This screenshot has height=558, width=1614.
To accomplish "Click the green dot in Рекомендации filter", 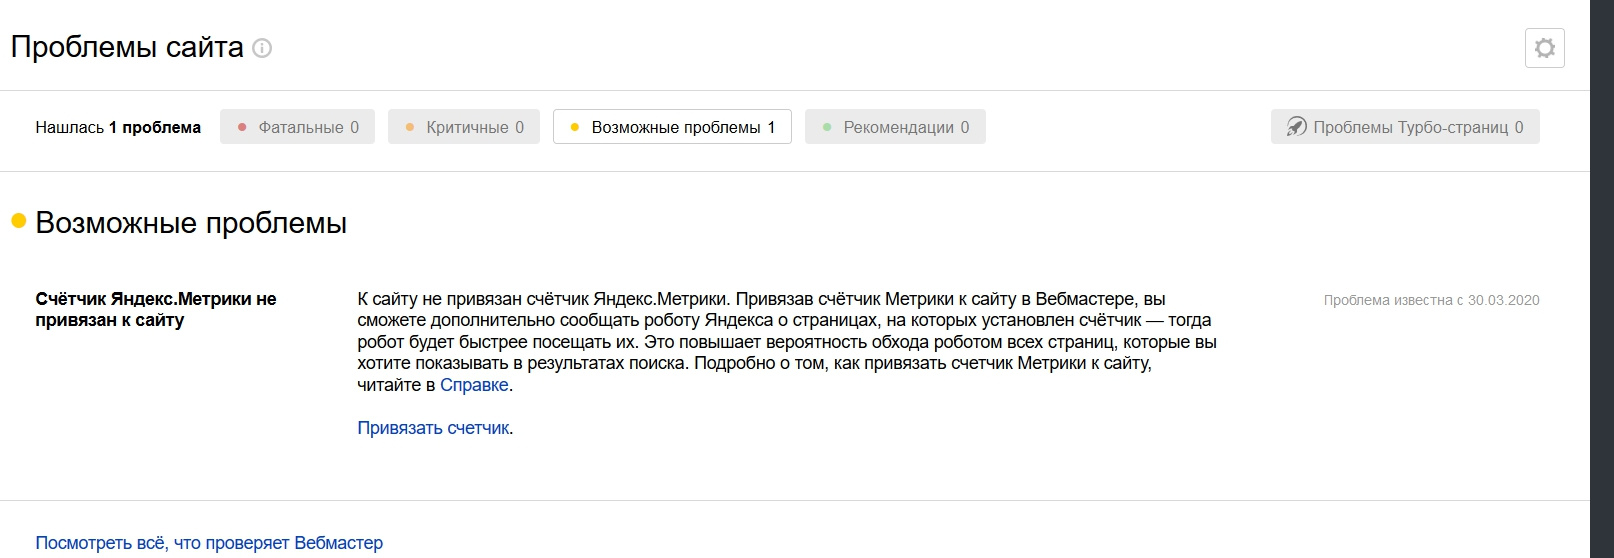I will 827,127.
